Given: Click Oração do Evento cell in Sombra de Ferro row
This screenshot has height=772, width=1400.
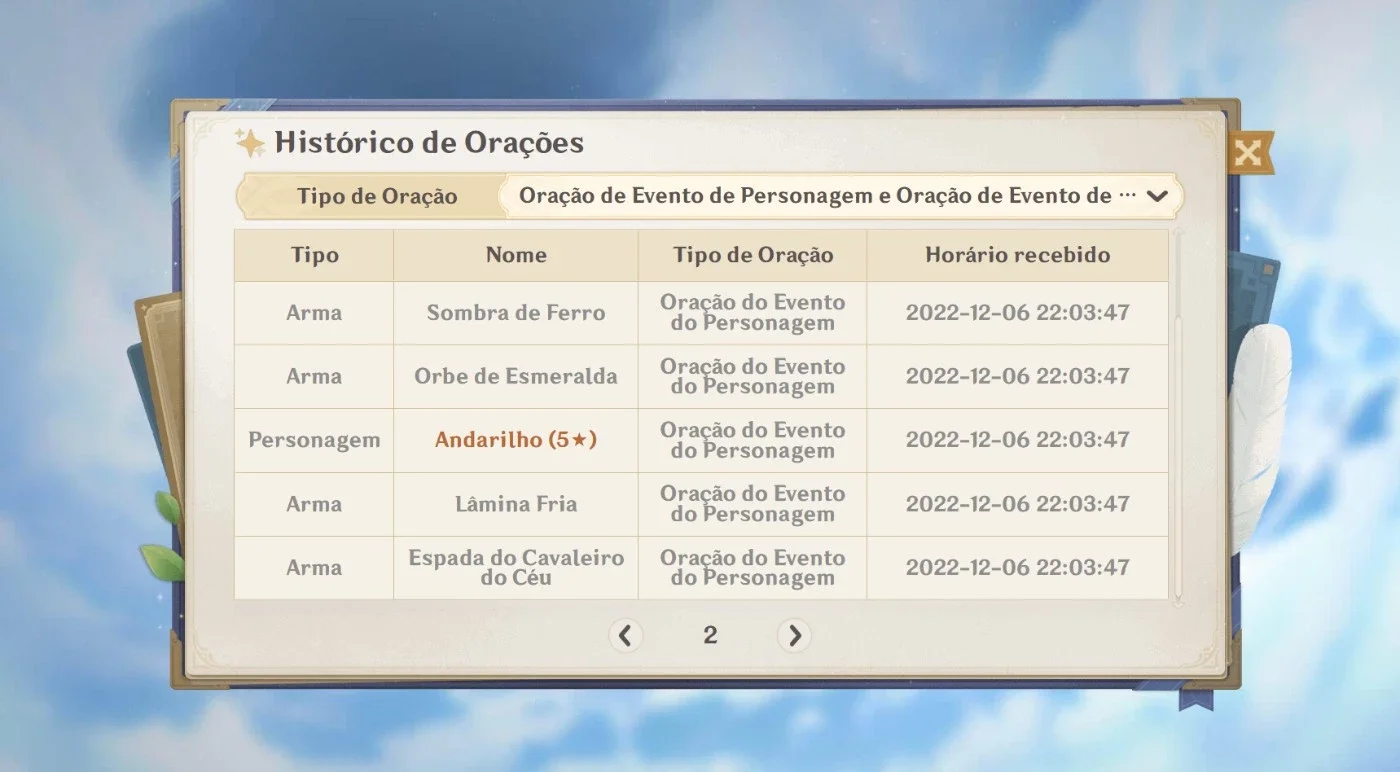Looking at the screenshot, I should pos(753,313).
